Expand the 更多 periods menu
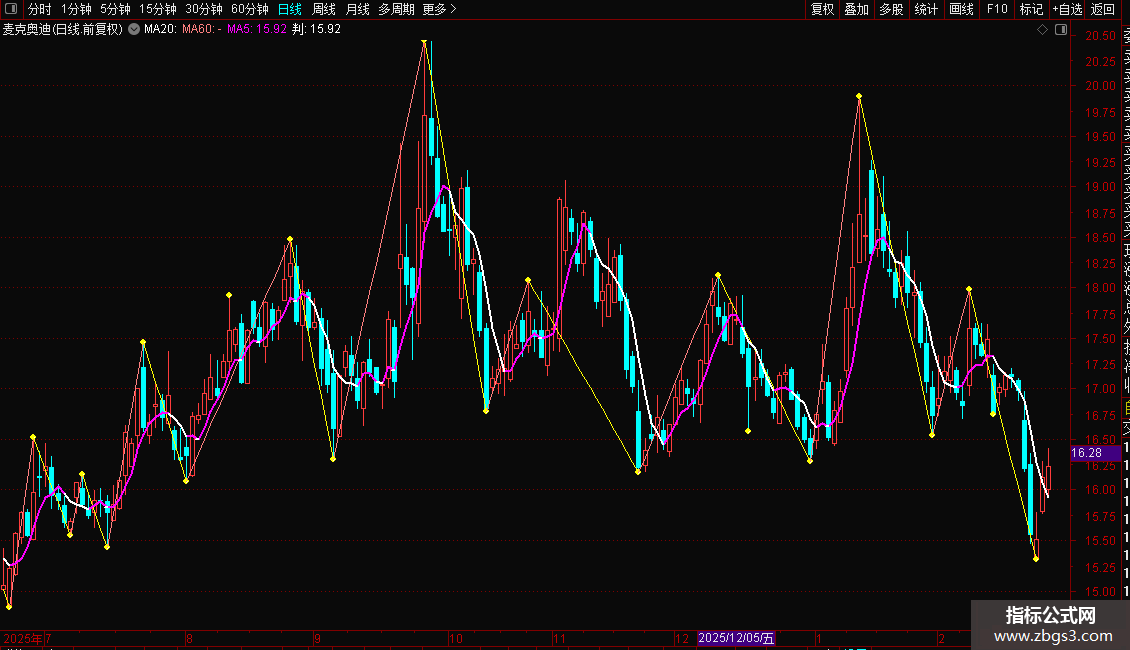Screen dimensions: 1130x650 coord(440,9)
